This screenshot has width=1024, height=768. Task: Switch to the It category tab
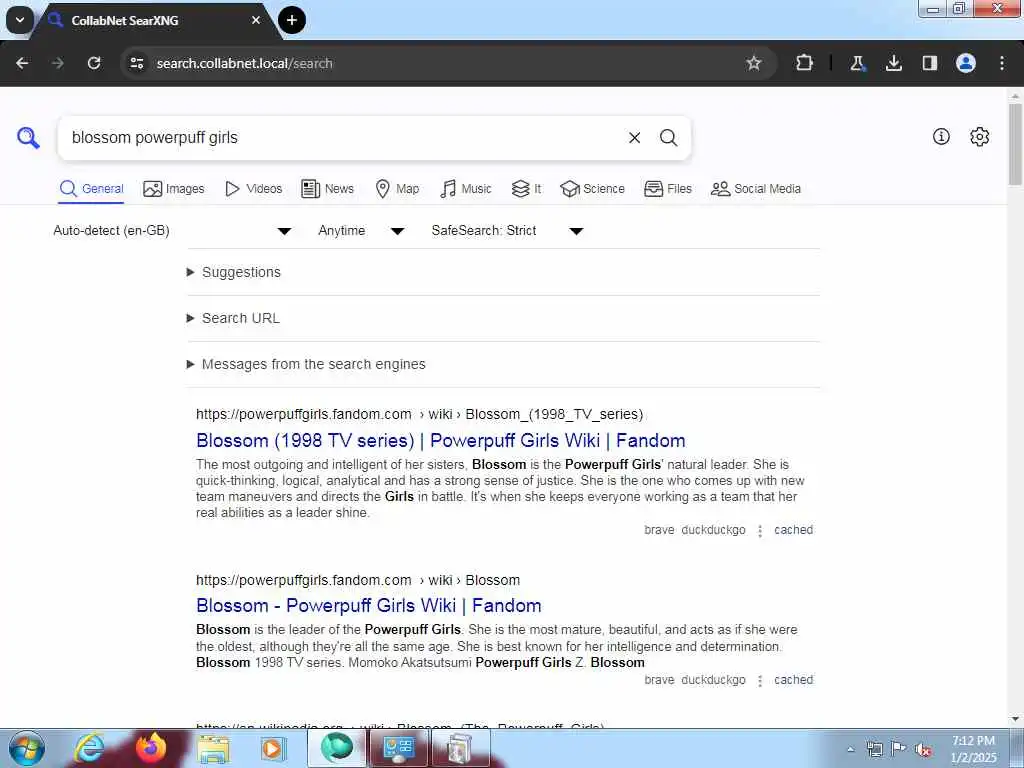tap(526, 189)
